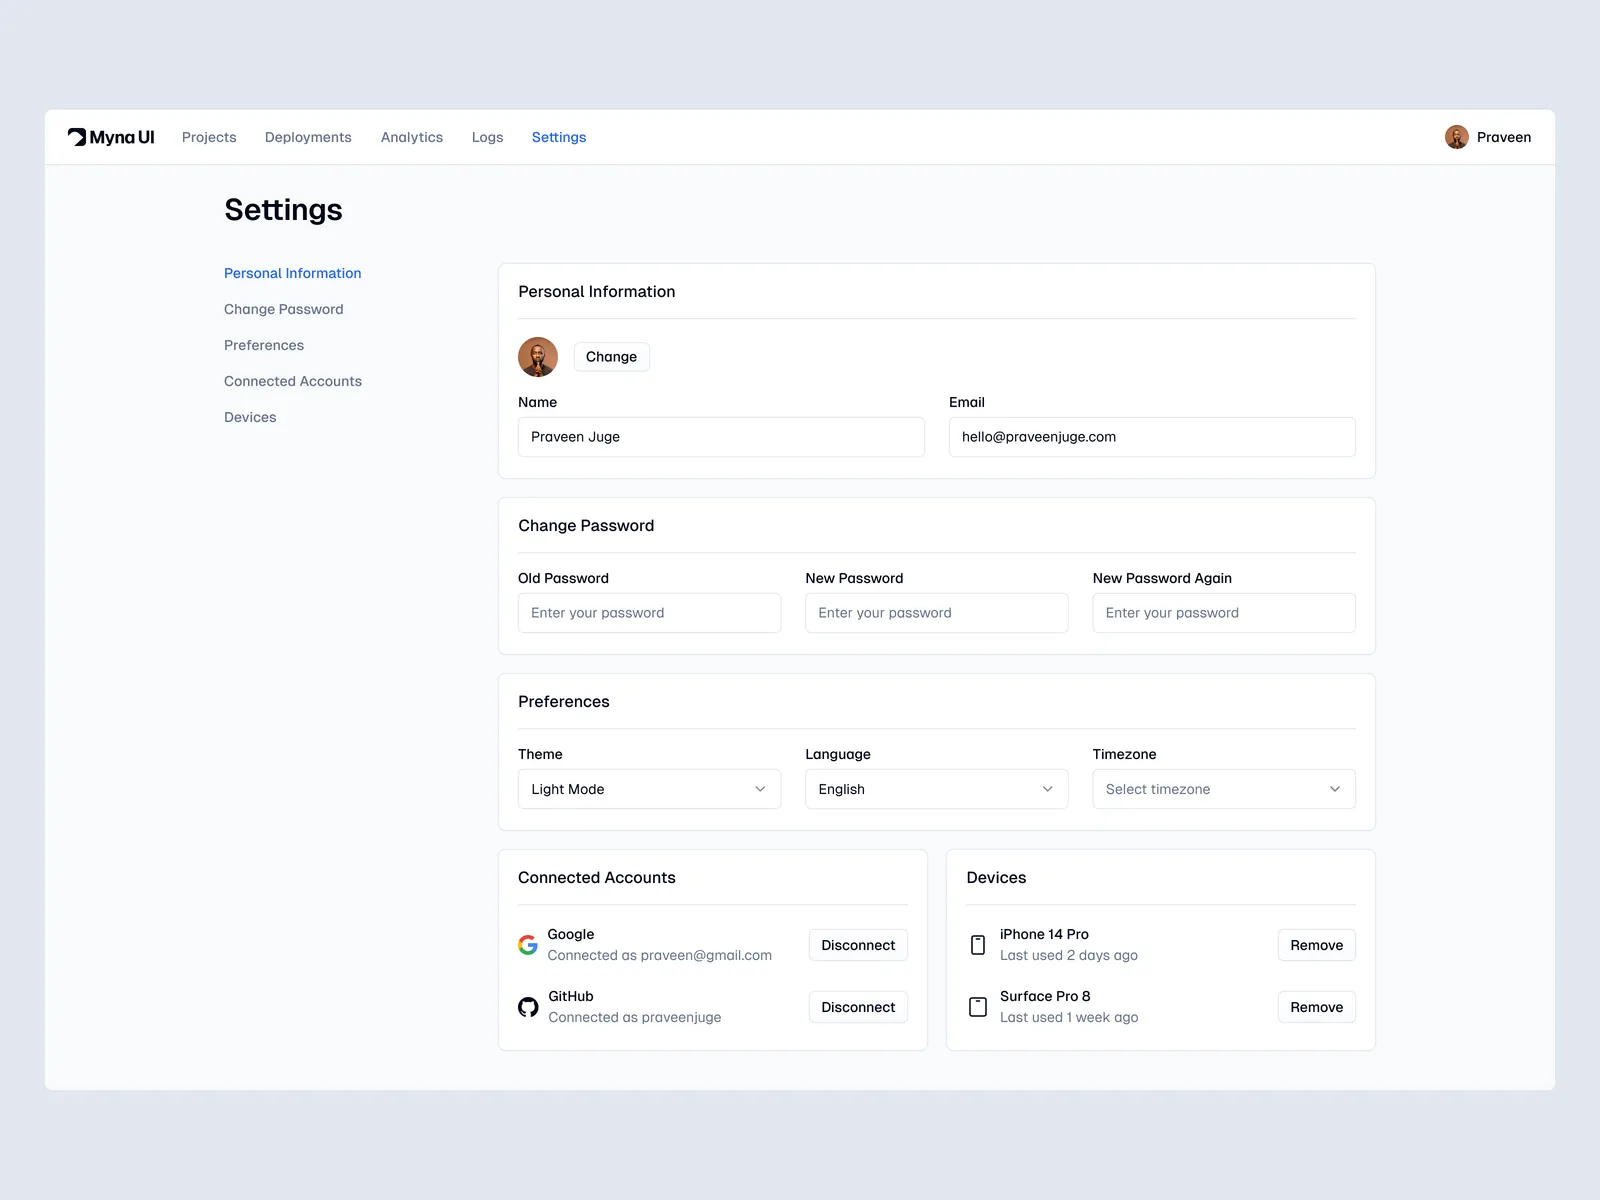
Task: Disconnect the Google account
Action: click(x=858, y=945)
